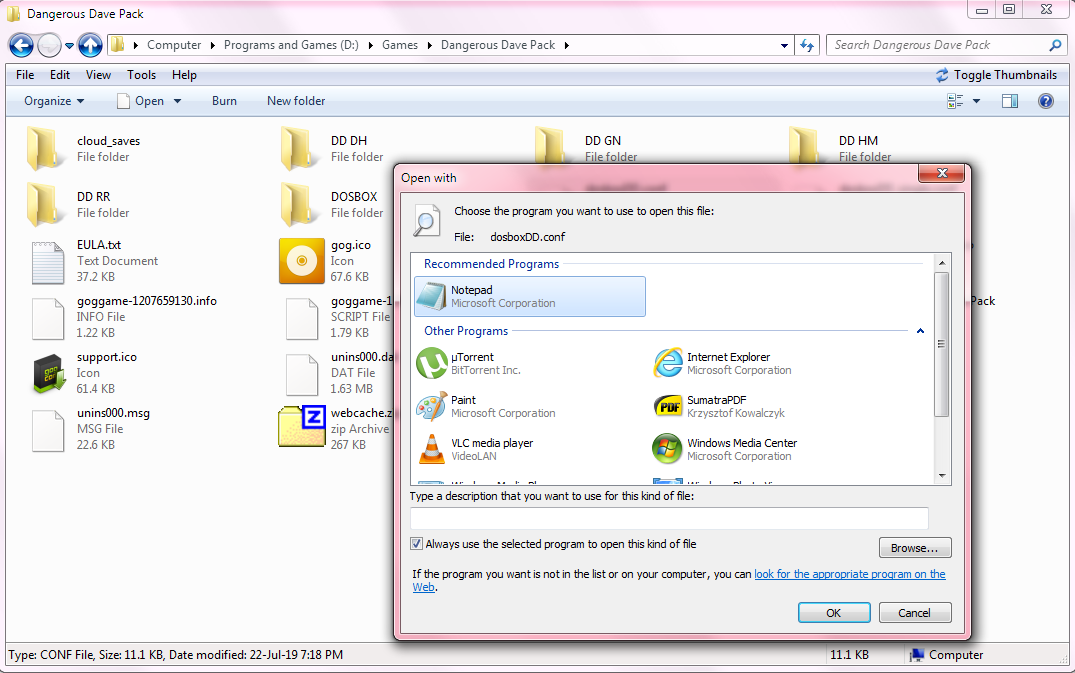This screenshot has width=1075, height=673.
Task: Open the Tools menu
Action: point(141,75)
